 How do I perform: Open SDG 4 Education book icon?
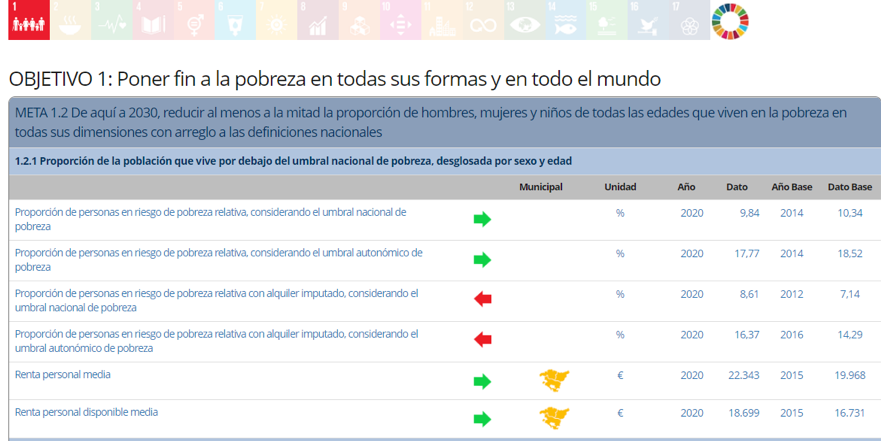click(153, 20)
